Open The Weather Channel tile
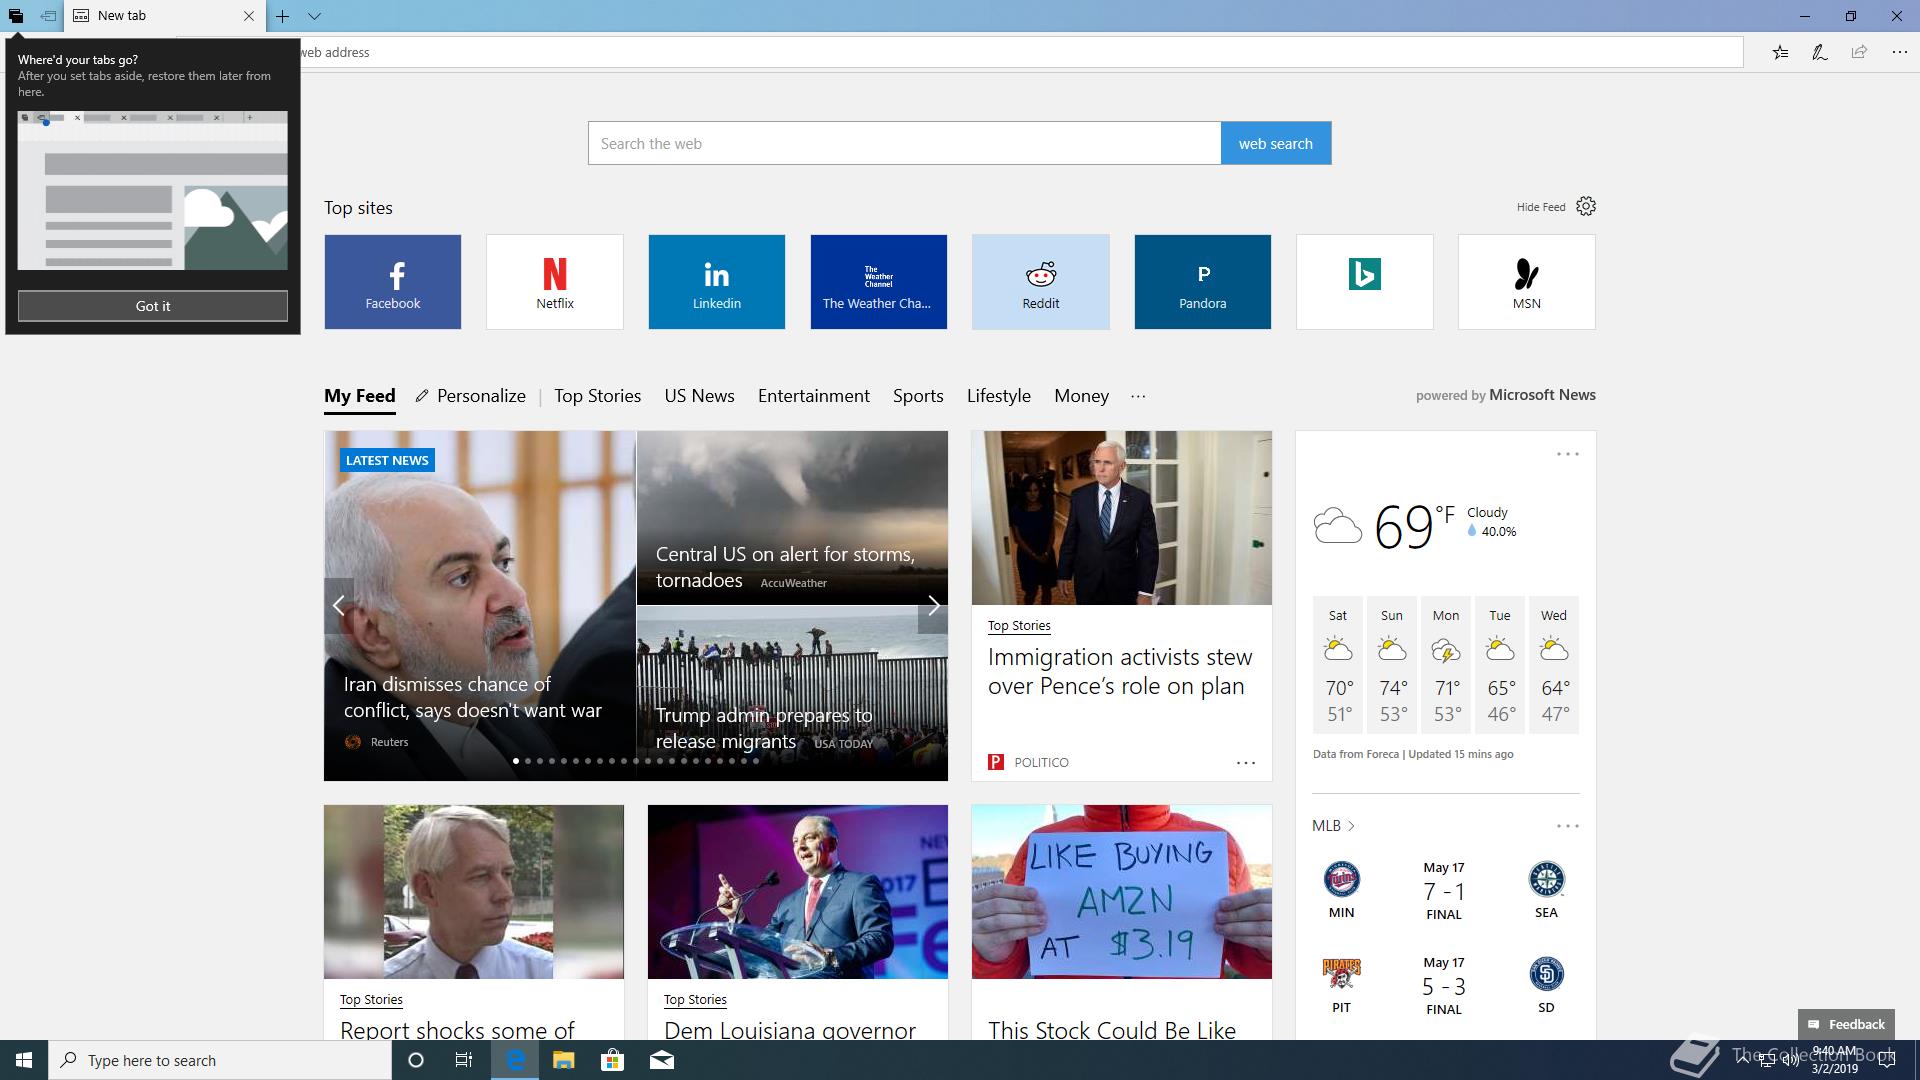The width and height of the screenshot is (1920, 1080). point(879,282)
